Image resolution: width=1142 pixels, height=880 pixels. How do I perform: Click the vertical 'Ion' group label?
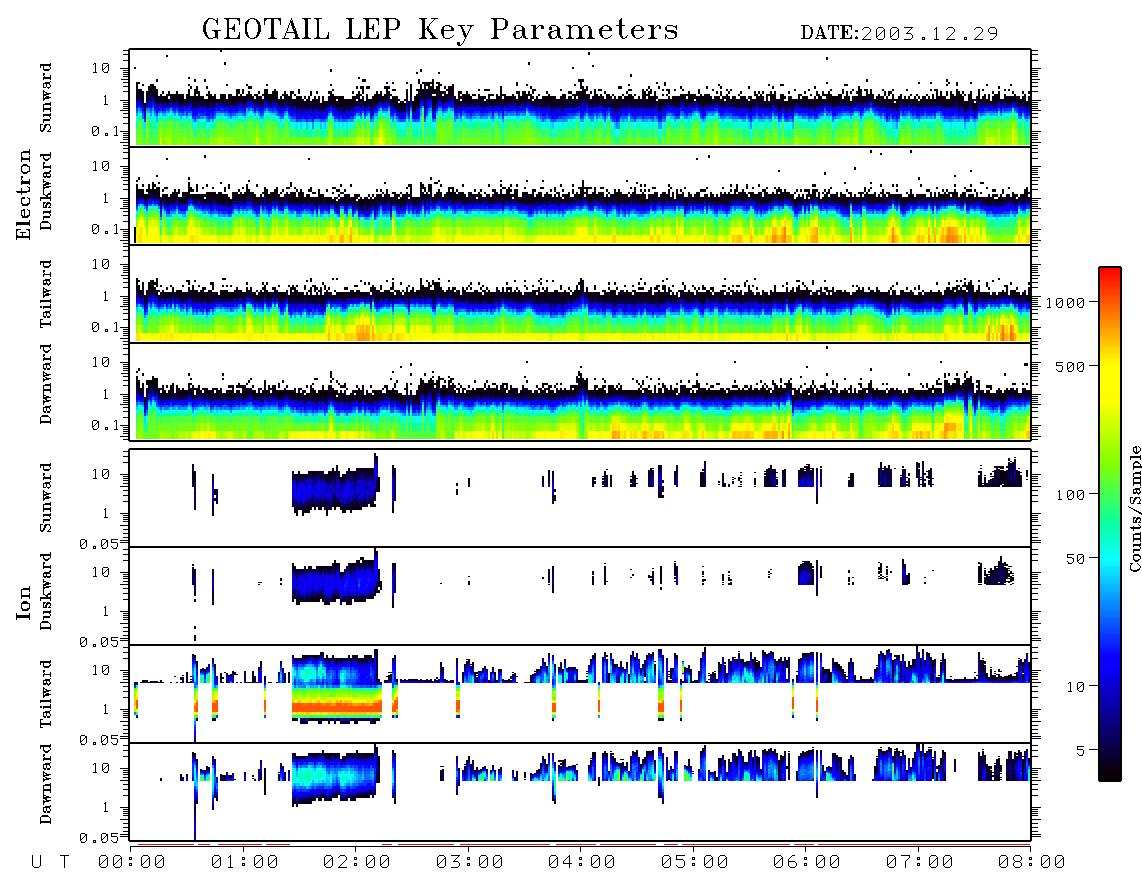23,602
